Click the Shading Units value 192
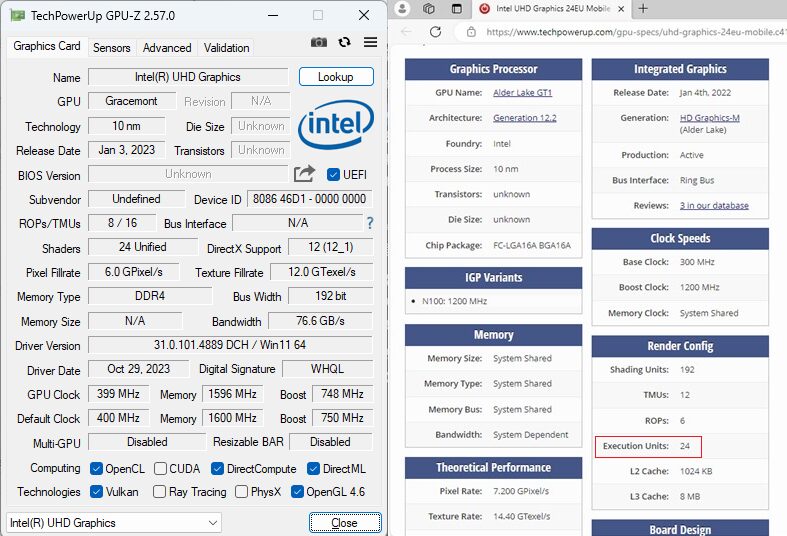This screenshot has height=536, width=787. [687, 369]
